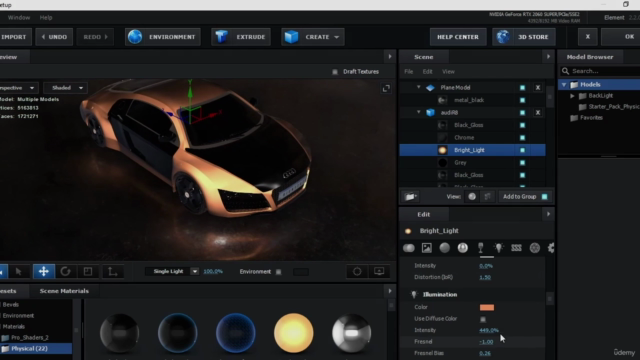Image resolution: width=640 pixels, height=360 pixels.
Task: Select the arrow selection tool in viewport
Action: click(x=18, y=271)
